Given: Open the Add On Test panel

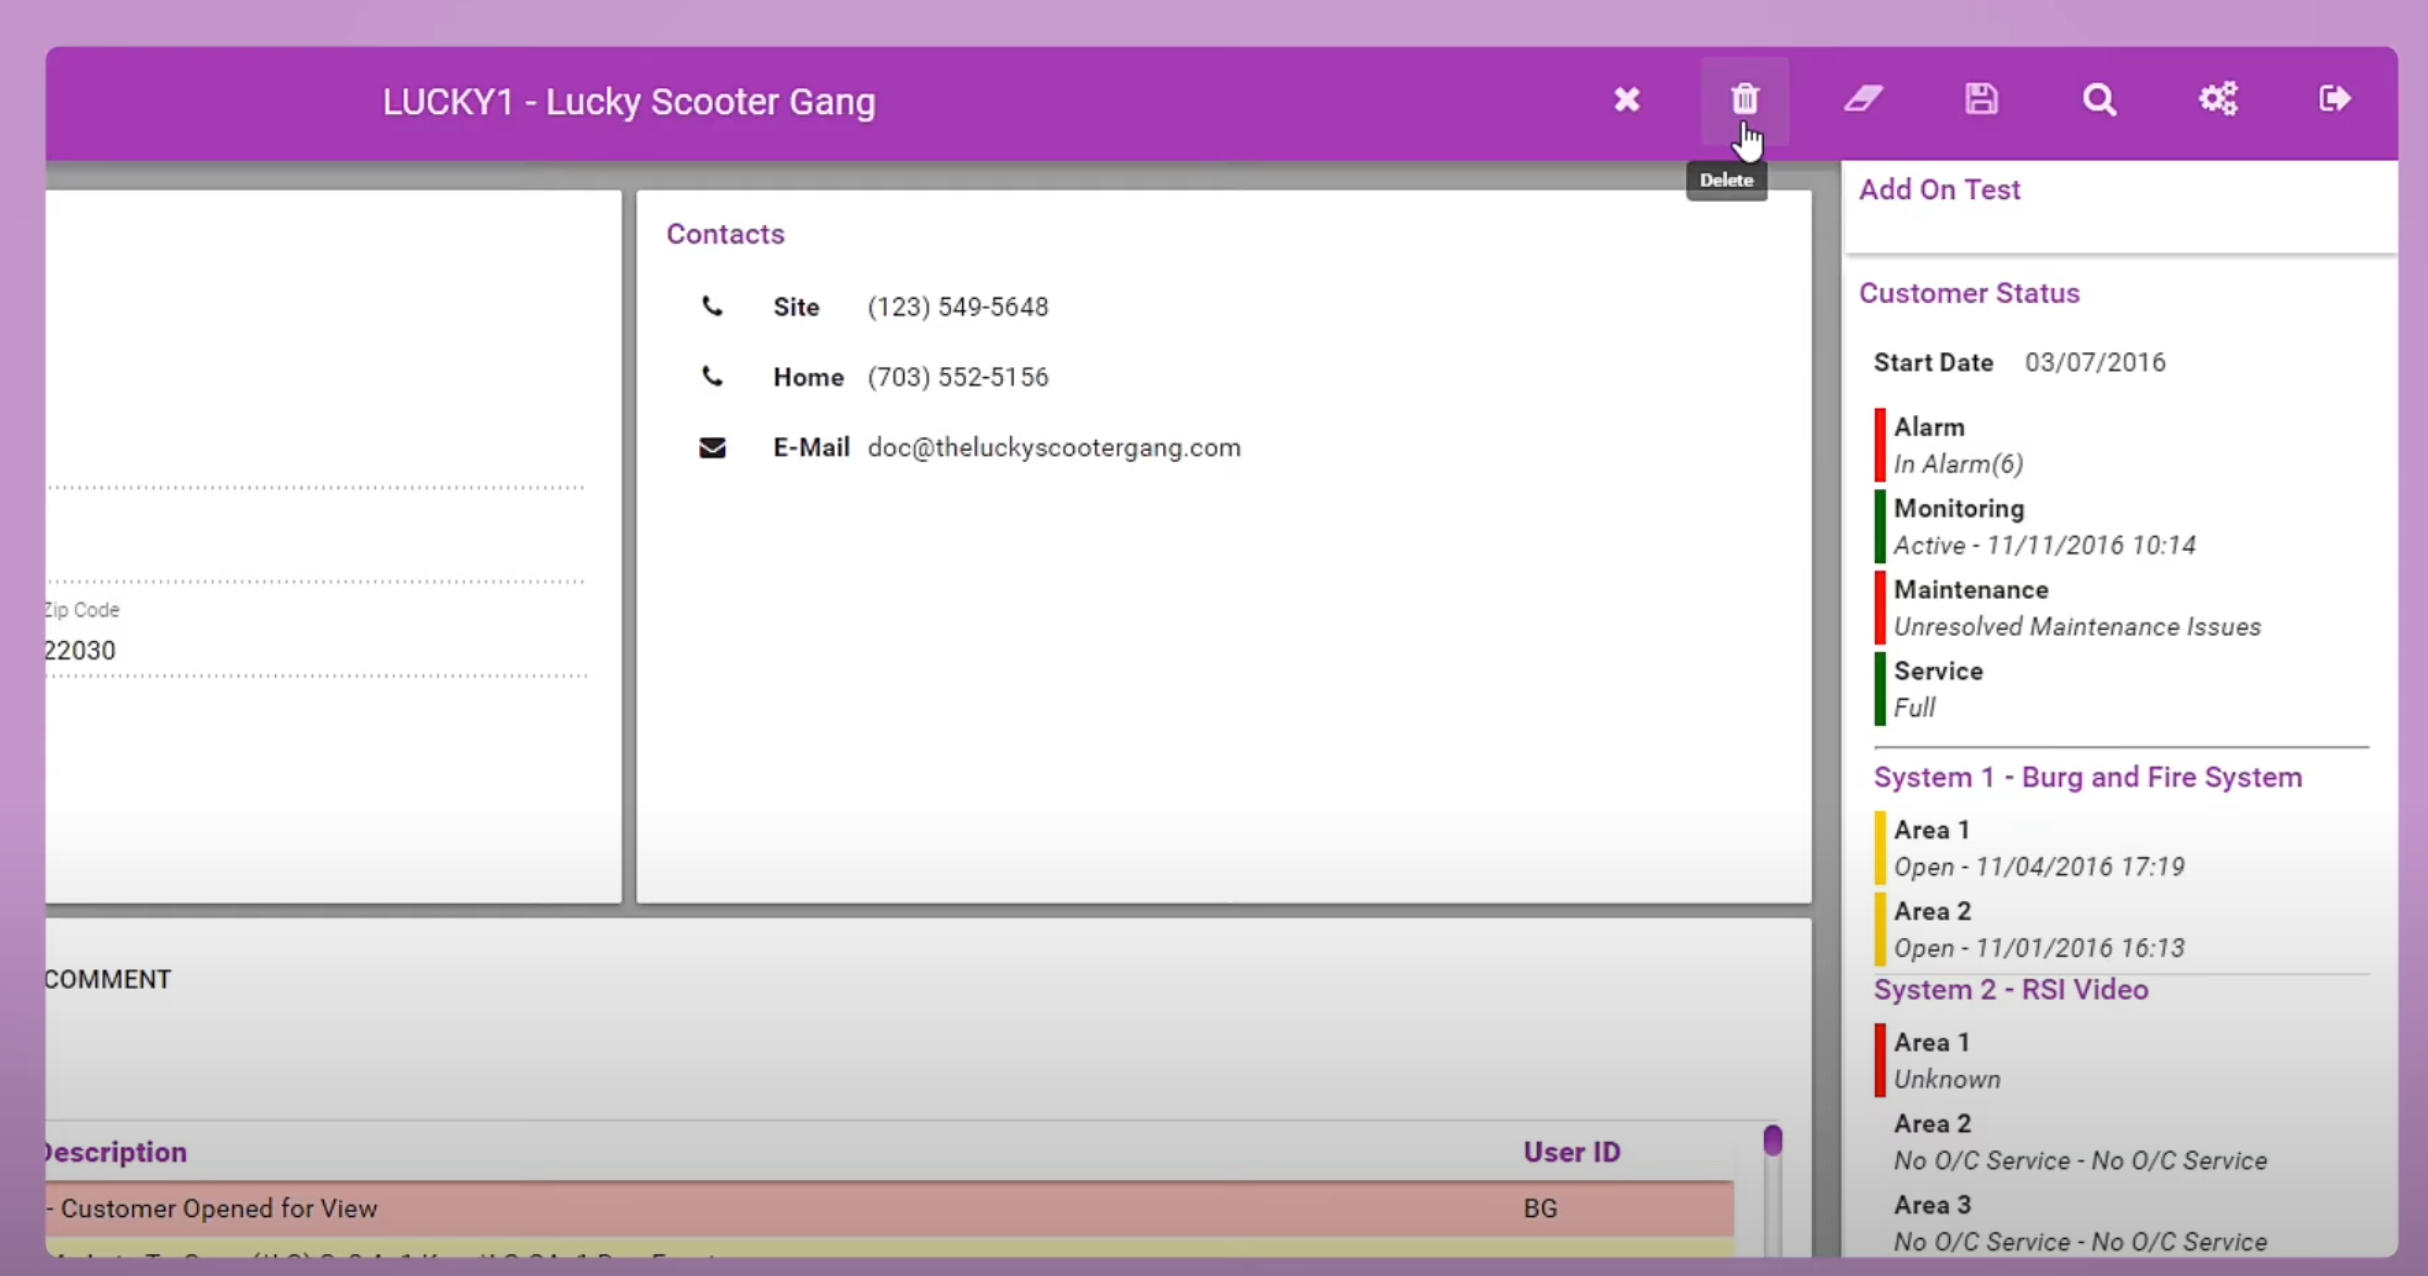Looking at the screenshot, I should [x=1940, y=189].
